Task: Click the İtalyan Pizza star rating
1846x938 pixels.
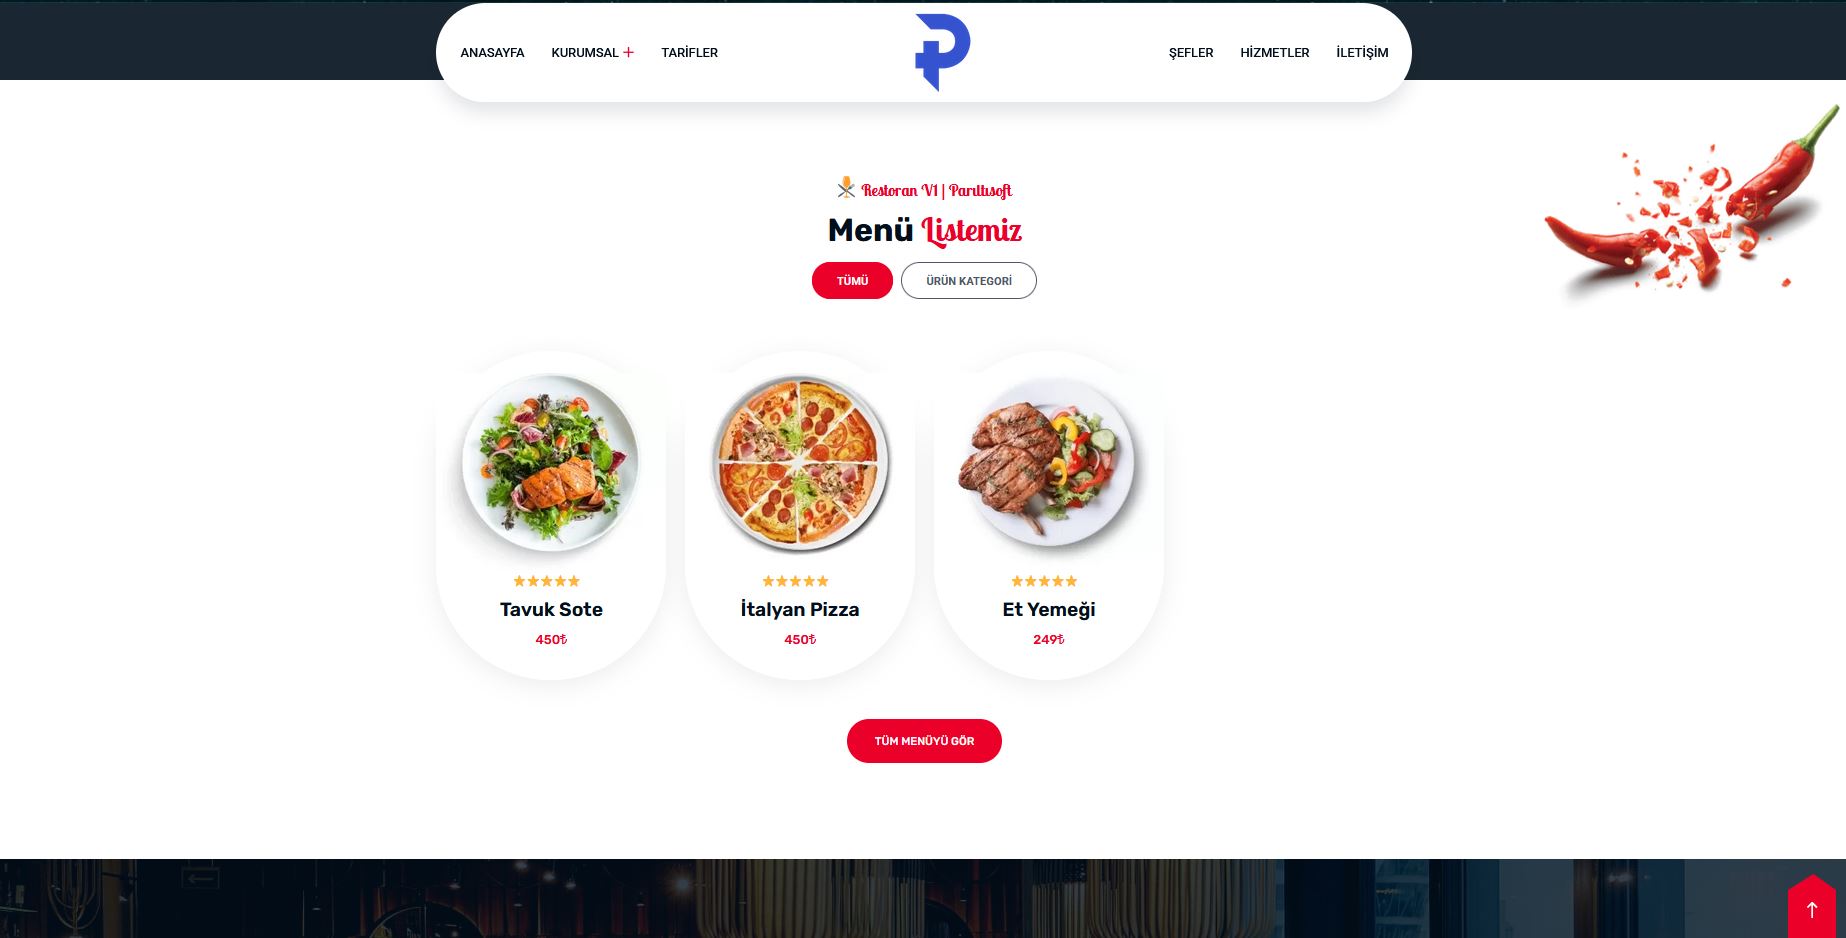Action: coord(796,581)
